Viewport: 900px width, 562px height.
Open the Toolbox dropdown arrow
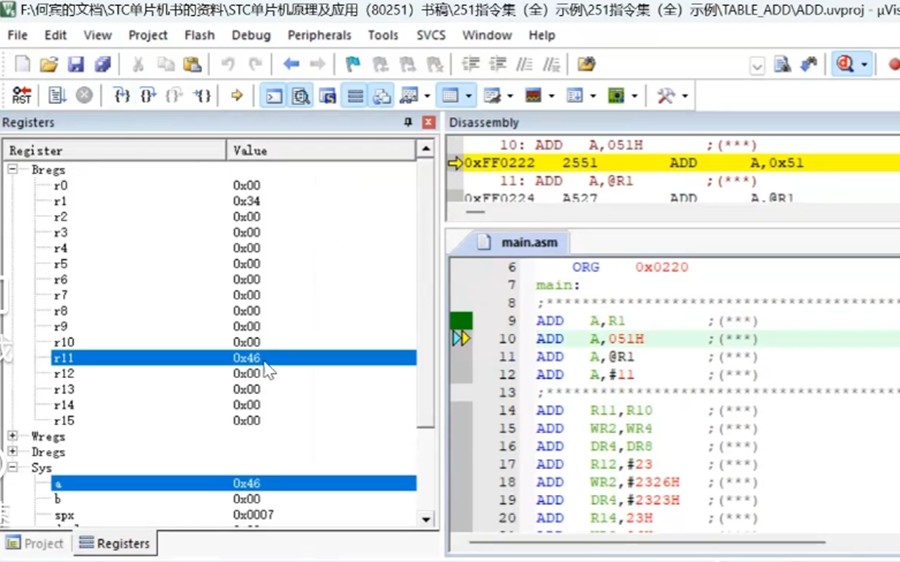pos(685,96)
